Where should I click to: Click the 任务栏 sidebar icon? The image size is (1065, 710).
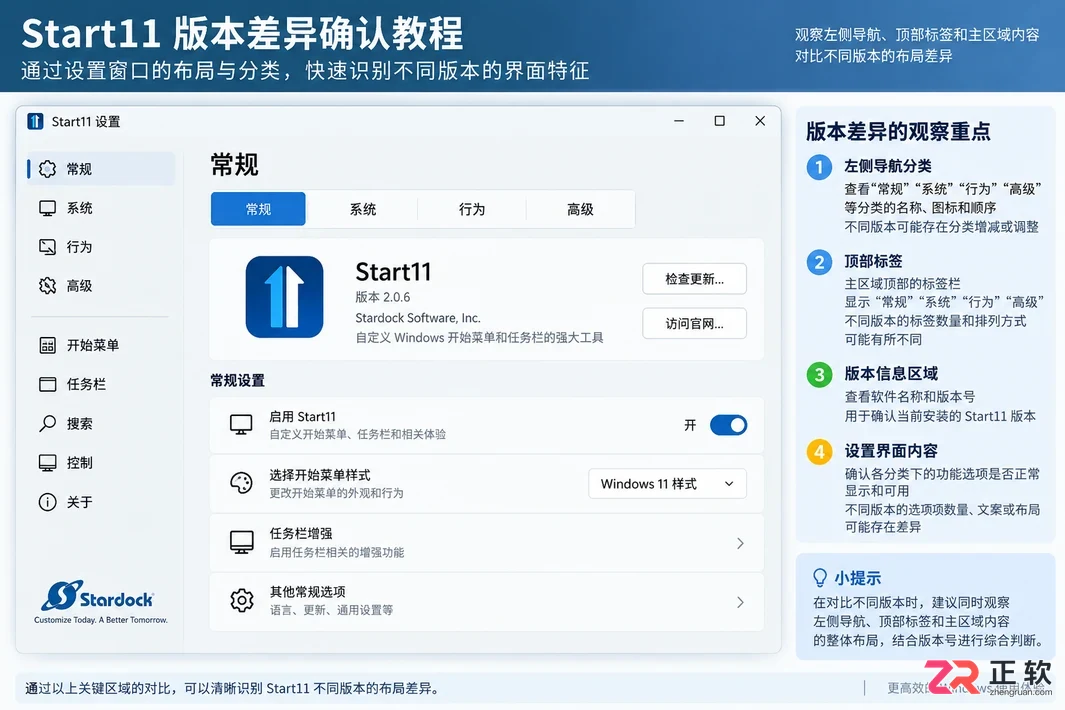coord(48,385)
